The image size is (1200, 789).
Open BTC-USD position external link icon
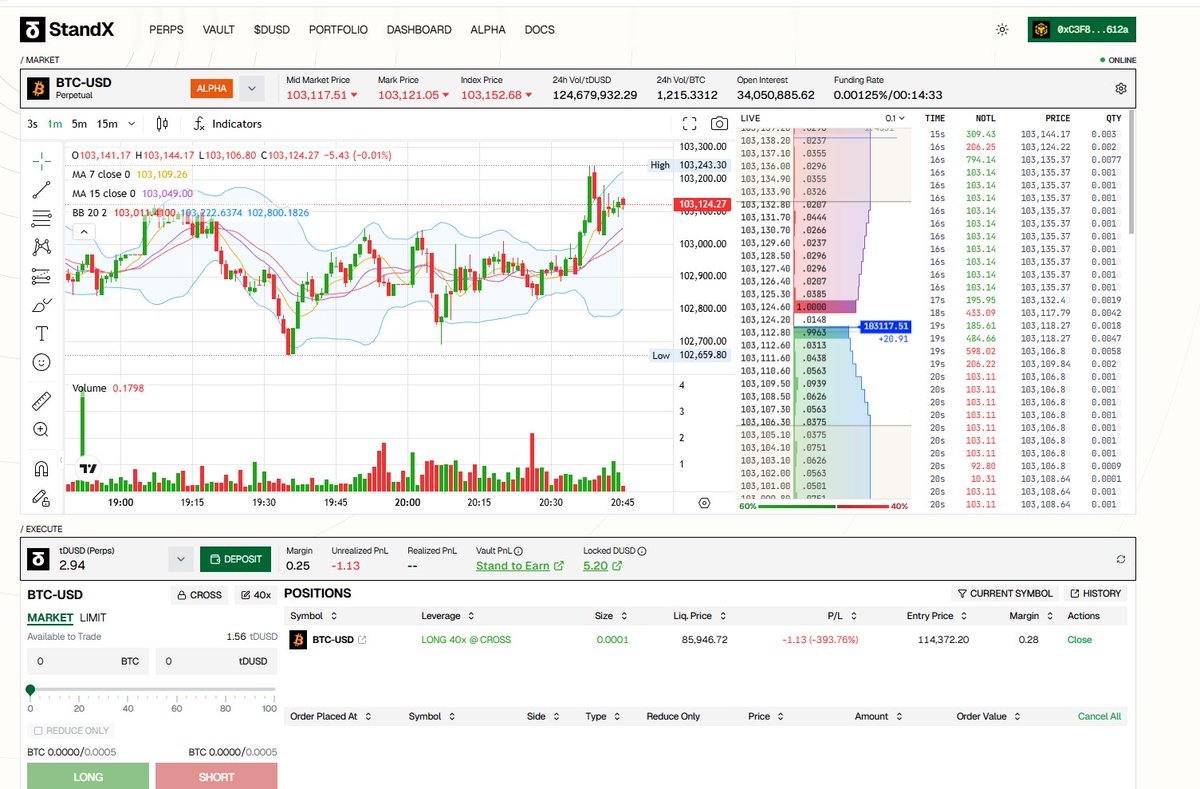click(362, 640)
